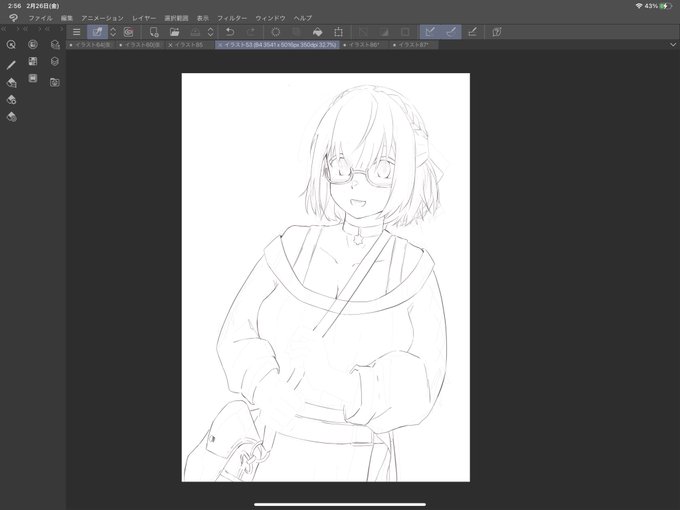Open the ファイル menu
The width and height of the screenshot is (680, 510).
[40, 18]
